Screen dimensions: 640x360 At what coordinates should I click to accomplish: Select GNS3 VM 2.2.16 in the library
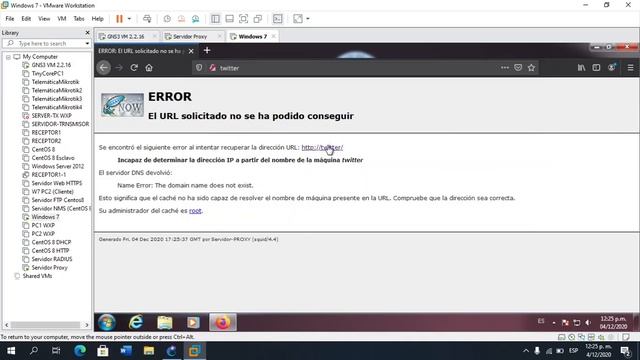coord(51,65)
